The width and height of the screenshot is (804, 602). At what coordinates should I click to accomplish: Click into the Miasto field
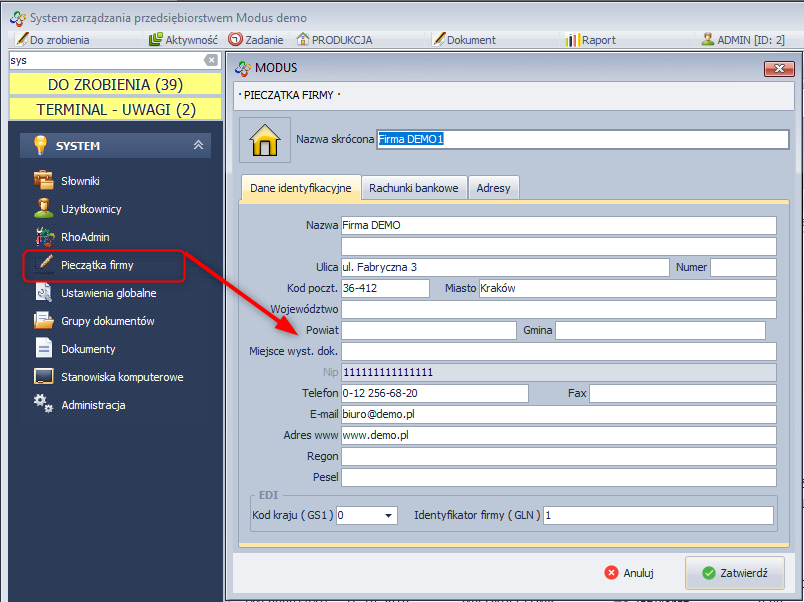pos(627,289)
